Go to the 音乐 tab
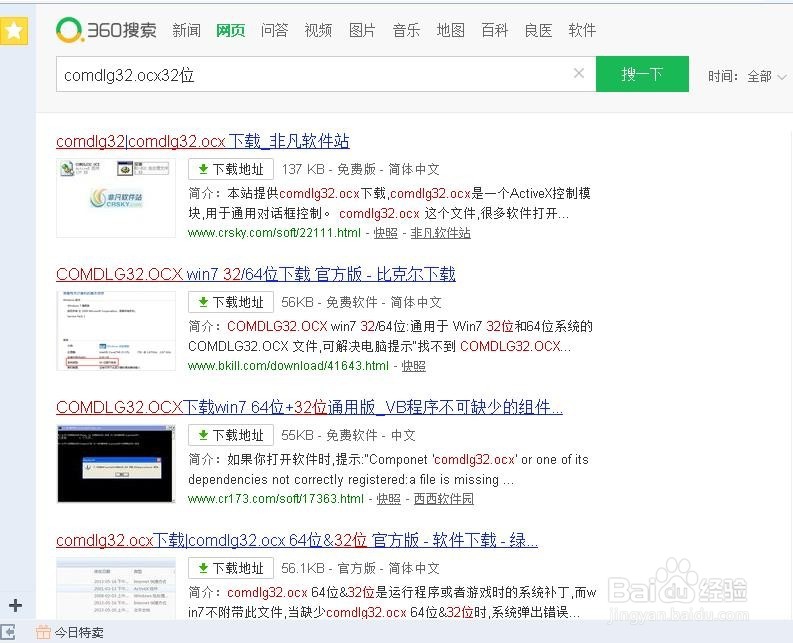Viewport: 793px width, 643px height. coord(406,30)
